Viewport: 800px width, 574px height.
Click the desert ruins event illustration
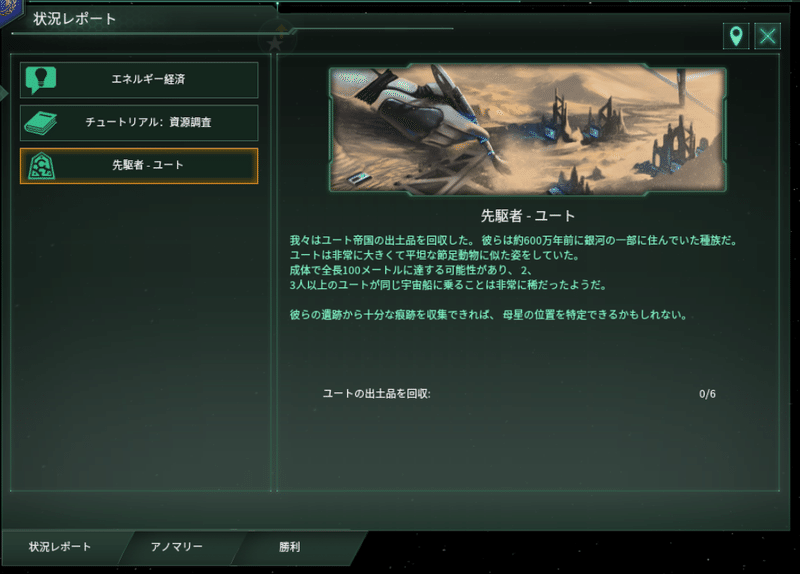528,130
